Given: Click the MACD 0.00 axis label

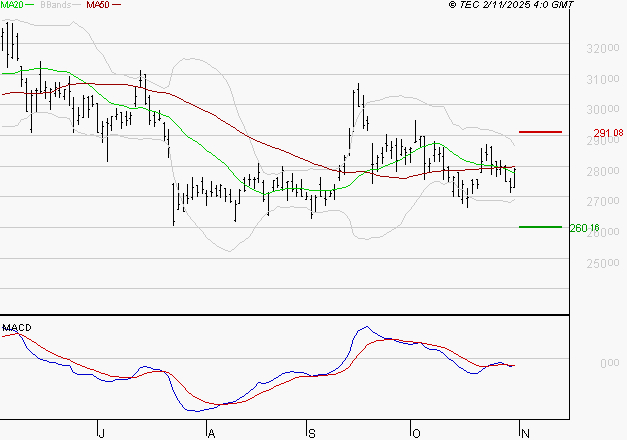Looking at the screenshot, I should click(610, 363).
